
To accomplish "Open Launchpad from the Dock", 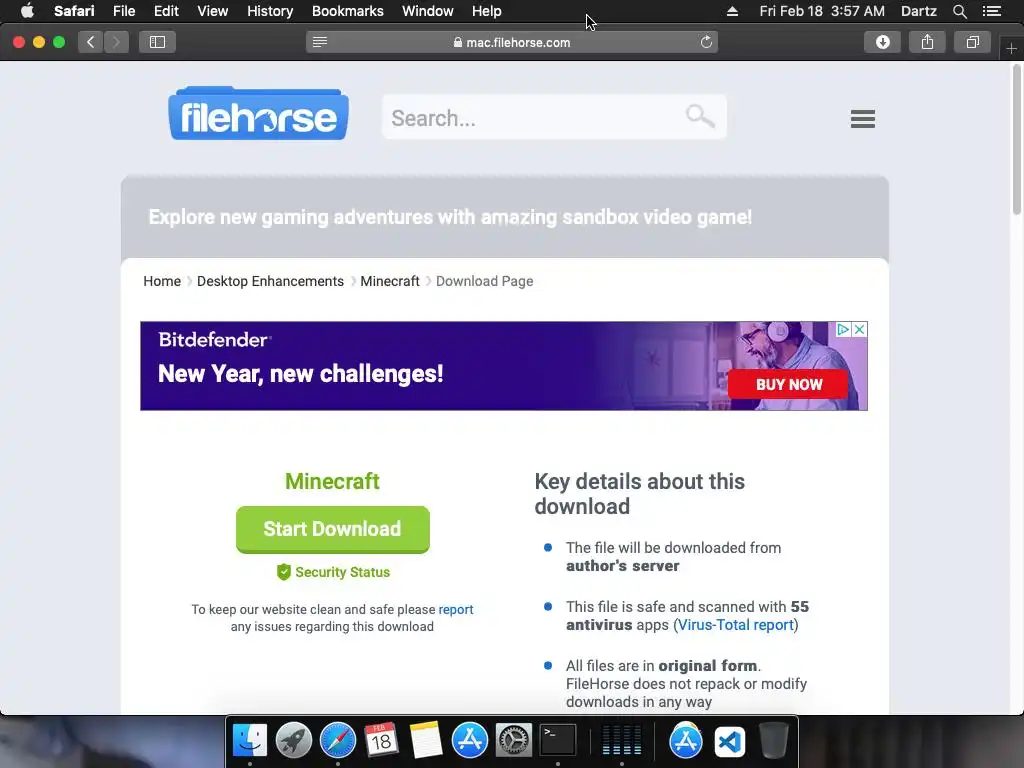I will (x=294, y=741).
